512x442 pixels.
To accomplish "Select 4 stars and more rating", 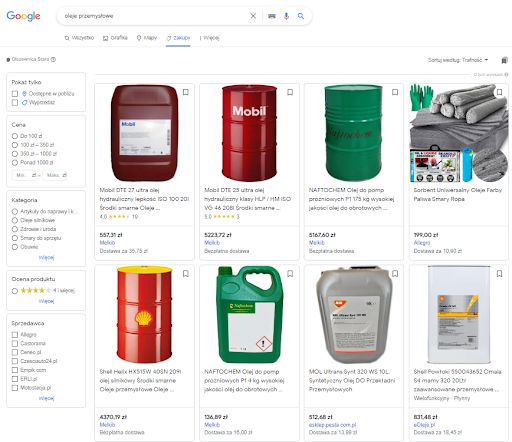I will (x=15, y=291).
